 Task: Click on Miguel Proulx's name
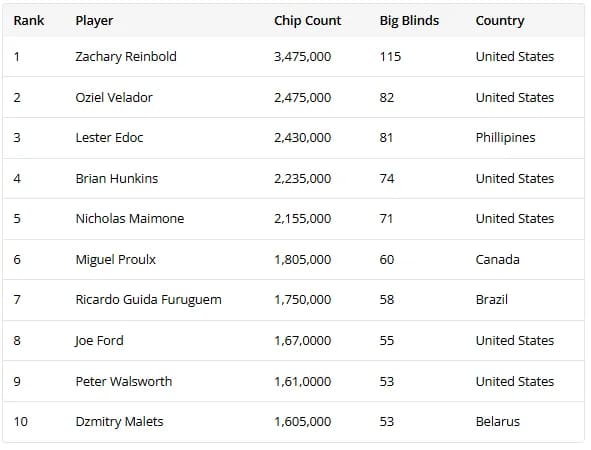point(116,260)
